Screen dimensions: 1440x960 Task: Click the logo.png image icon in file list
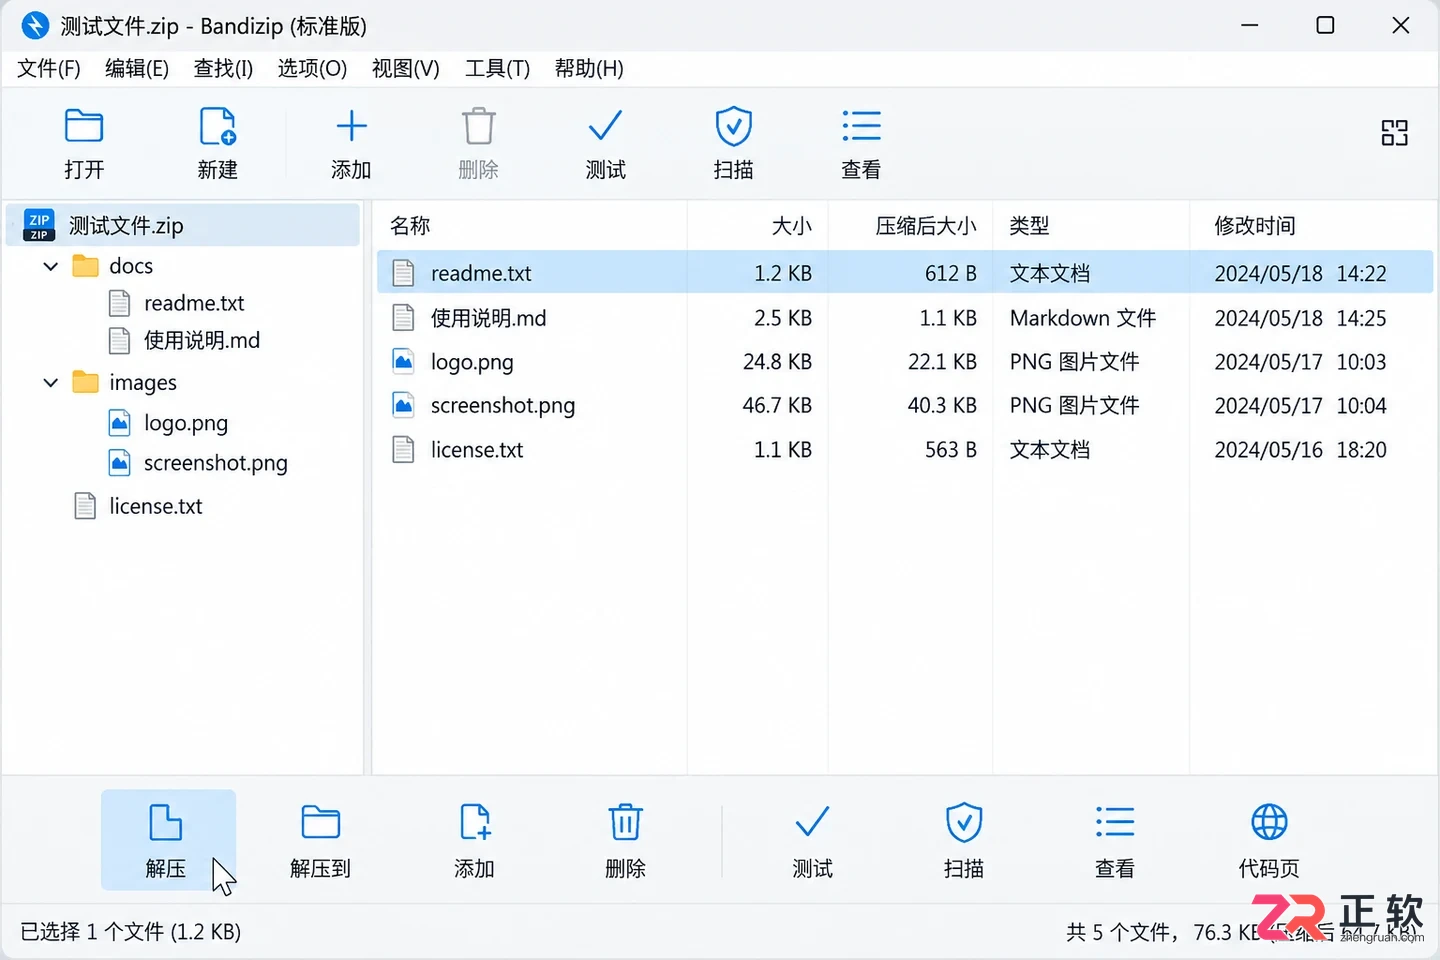pos(404,362)
